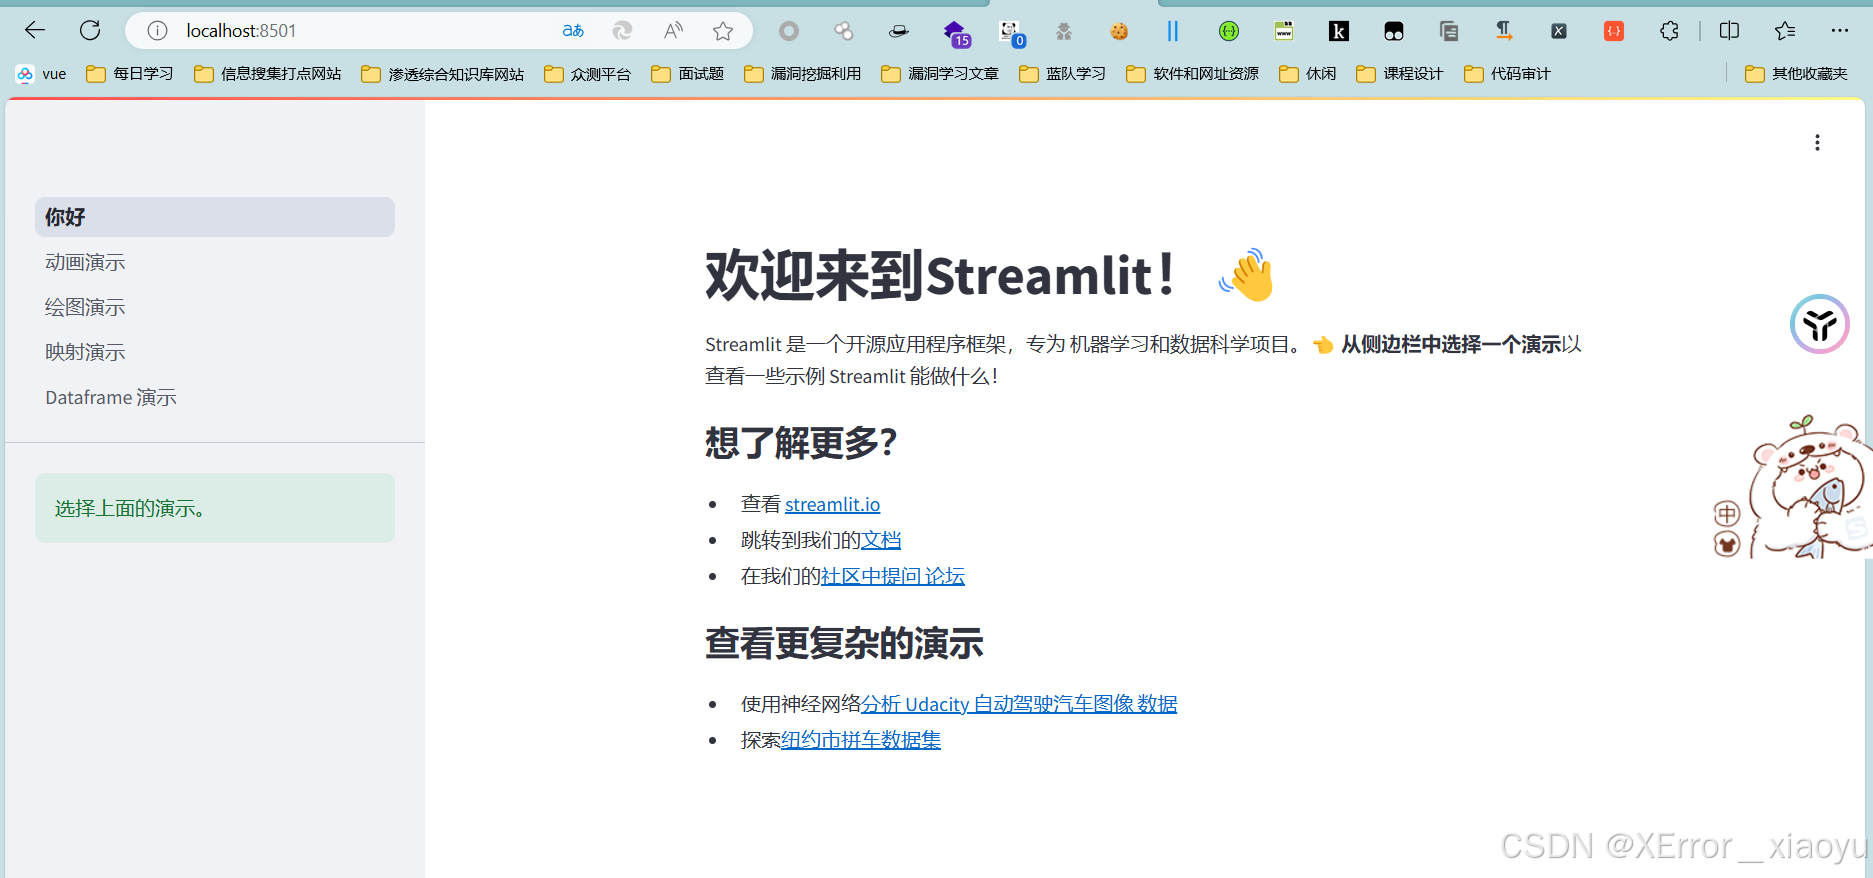
Task: Open the 文档 documentation link
Action: coord(881,540)
